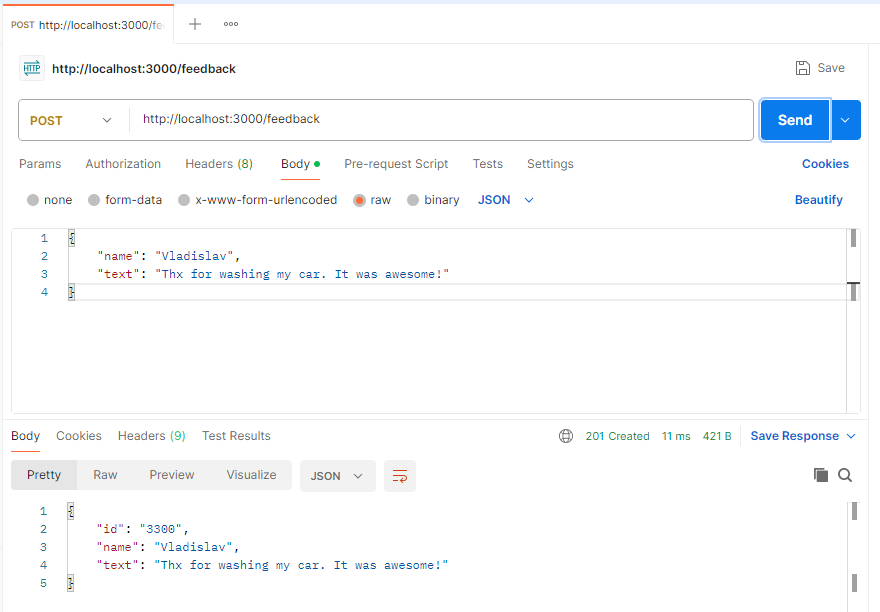Toggle the response word wrap icon

coord(400,476)
